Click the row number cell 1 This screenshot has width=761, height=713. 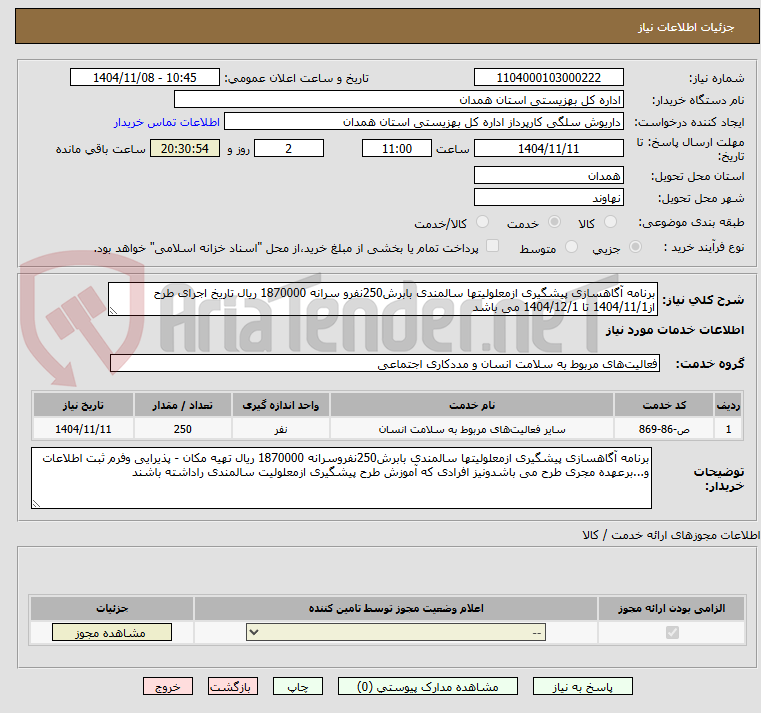click(728, 430)
